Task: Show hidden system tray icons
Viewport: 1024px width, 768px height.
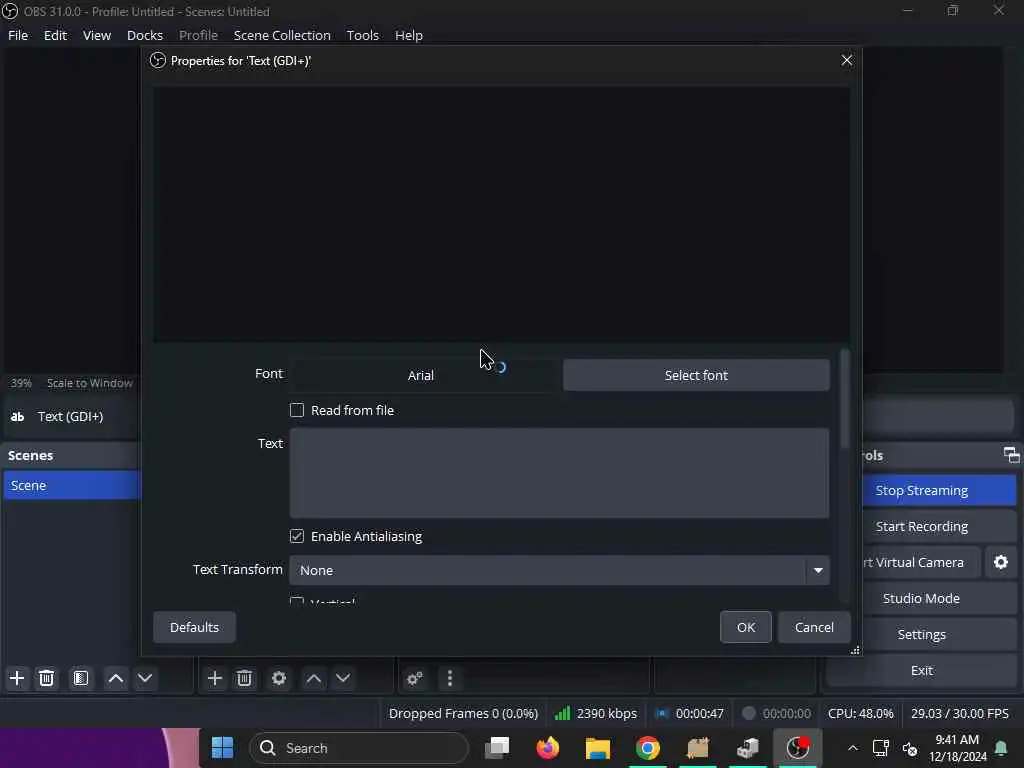Action: pos(853,748)
